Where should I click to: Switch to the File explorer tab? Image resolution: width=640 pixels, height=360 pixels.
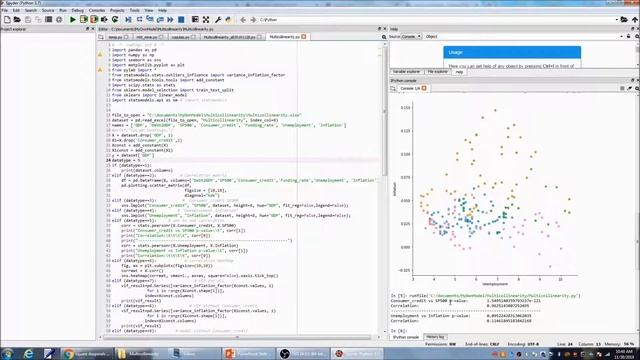tap(438, 72)
